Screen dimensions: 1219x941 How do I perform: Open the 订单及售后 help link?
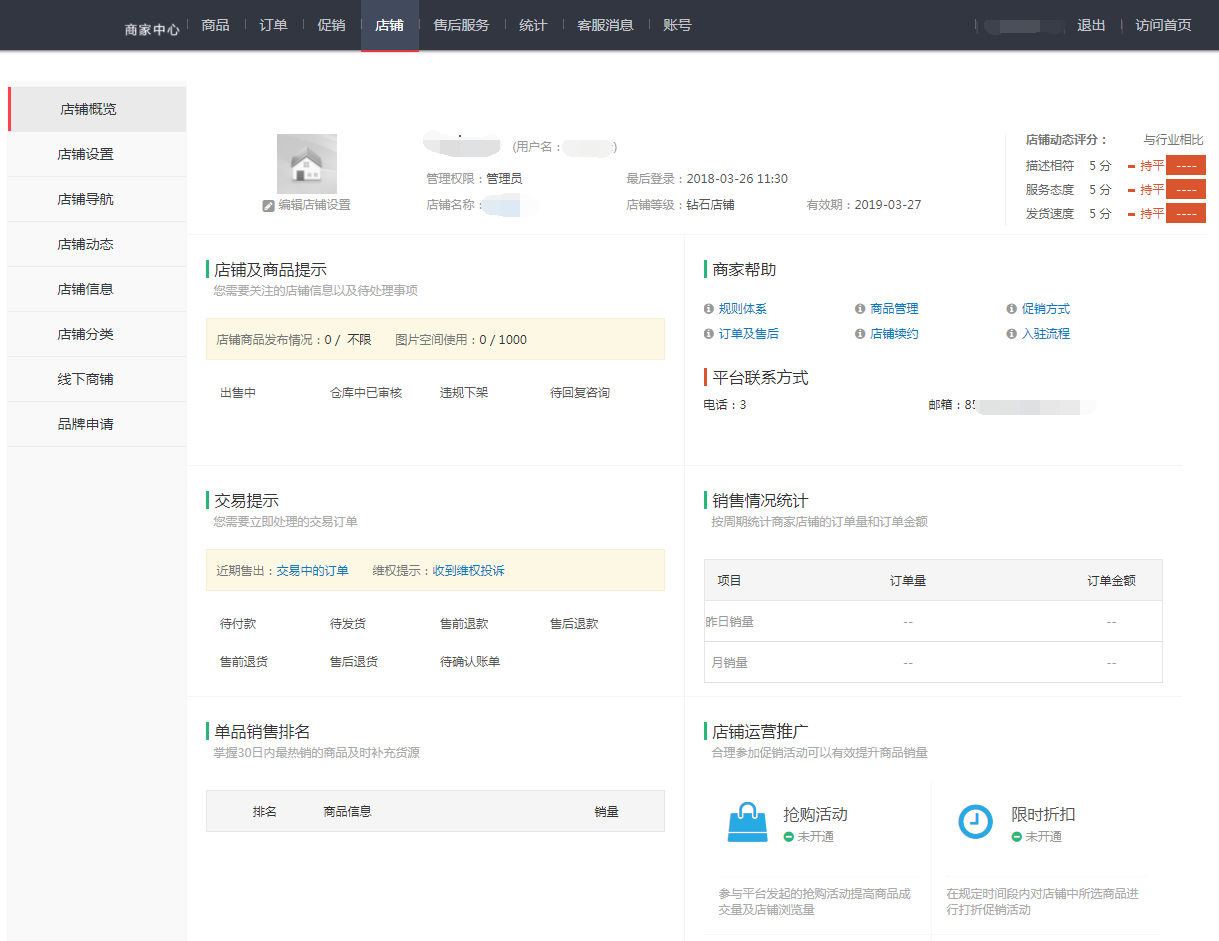pyautogui.click(x=749, y=334)
